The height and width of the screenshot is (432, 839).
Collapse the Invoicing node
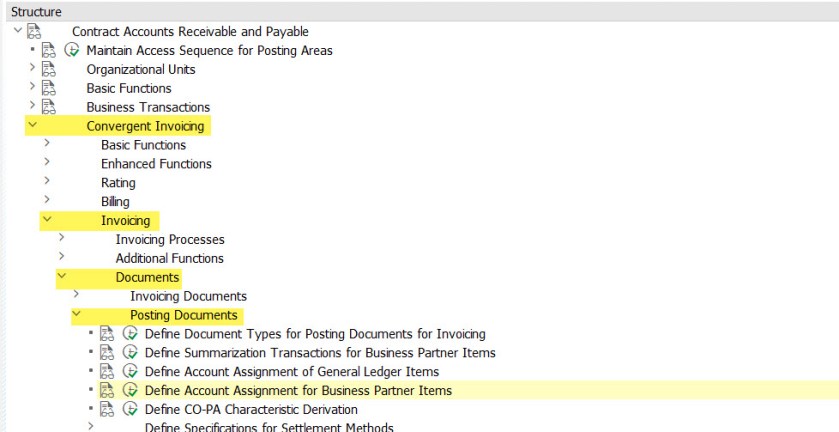click(x=47, y=219)
